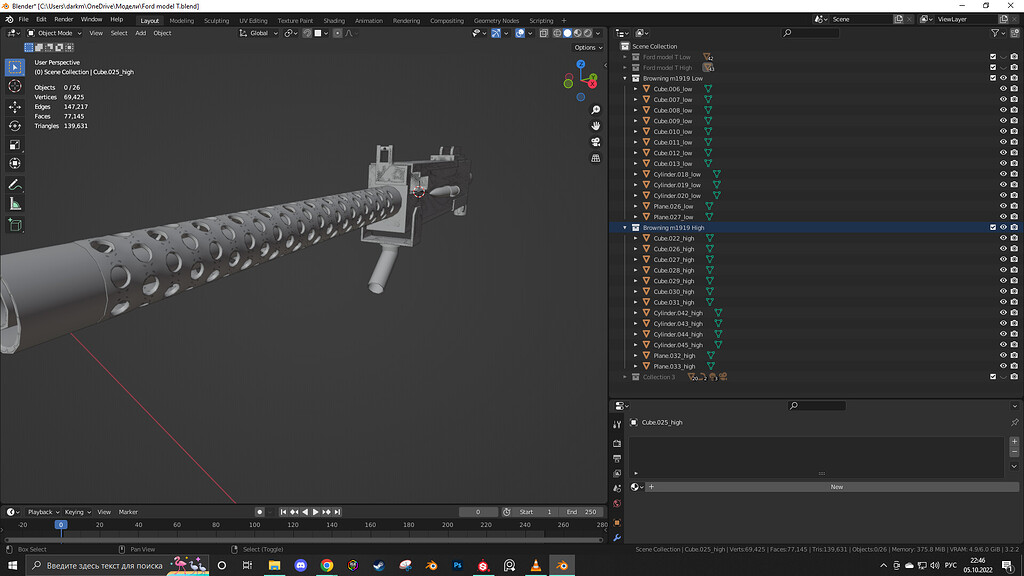
Task: Switch viewport to Wireframe shading
Action: click(x=557, y=33)
